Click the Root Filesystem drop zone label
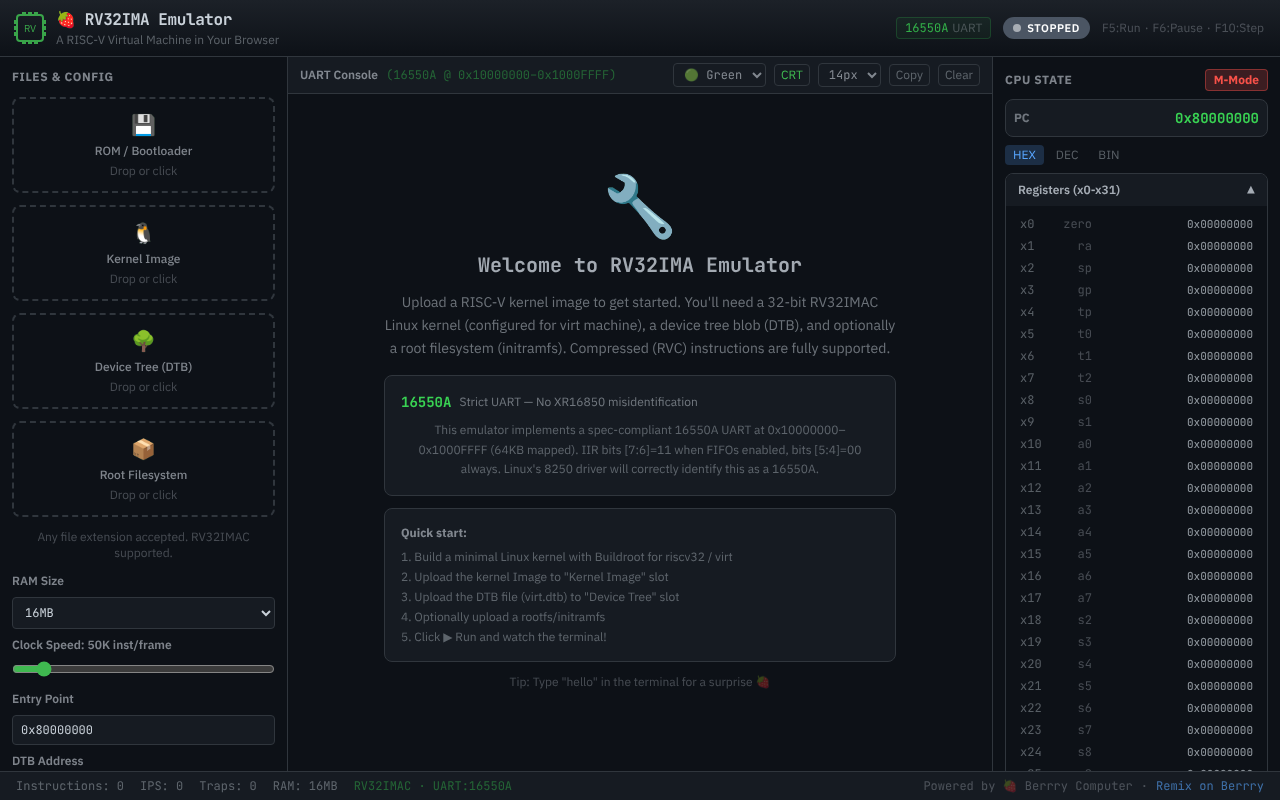The height and width of the screenshot is (800, 1280). coord(143,475)
